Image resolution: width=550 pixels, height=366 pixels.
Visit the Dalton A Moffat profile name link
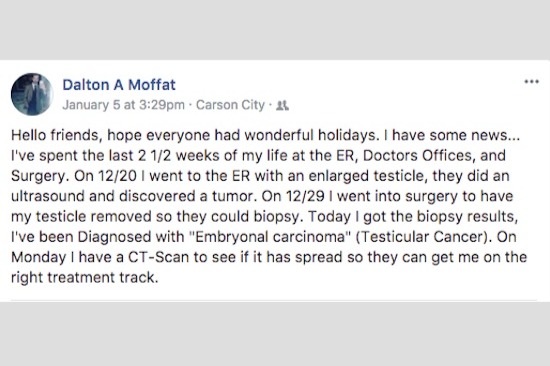pos(119,85)
